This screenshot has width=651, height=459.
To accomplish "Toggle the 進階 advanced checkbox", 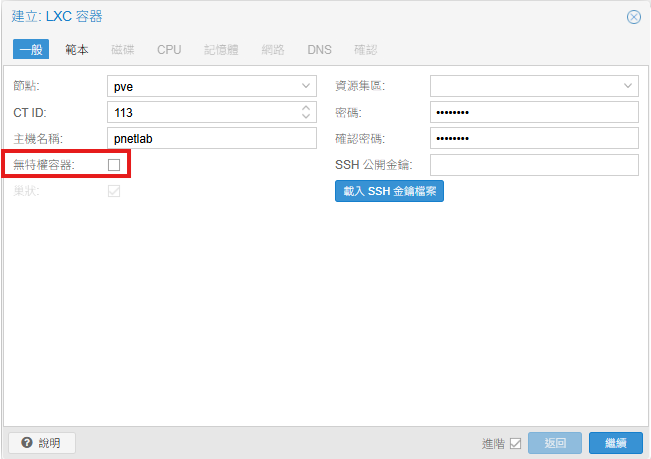I will click(516, 443).
